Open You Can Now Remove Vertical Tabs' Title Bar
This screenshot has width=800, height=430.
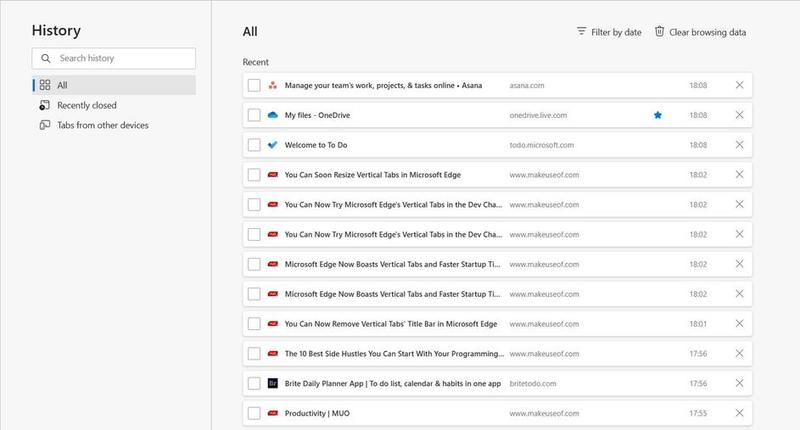(x=391, y=323)
